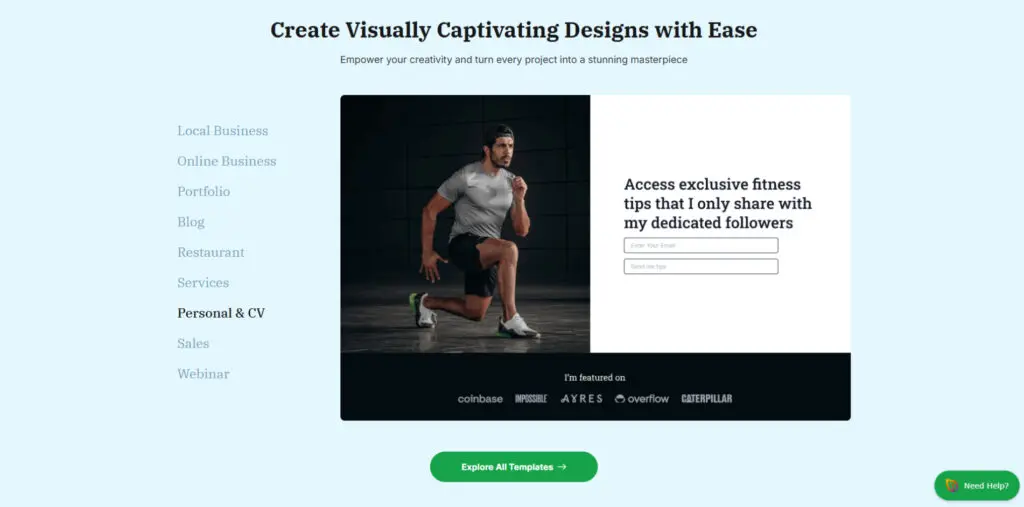Open the Blog template category
This screenshot has height=507, width=1024.
pos(191,222)
